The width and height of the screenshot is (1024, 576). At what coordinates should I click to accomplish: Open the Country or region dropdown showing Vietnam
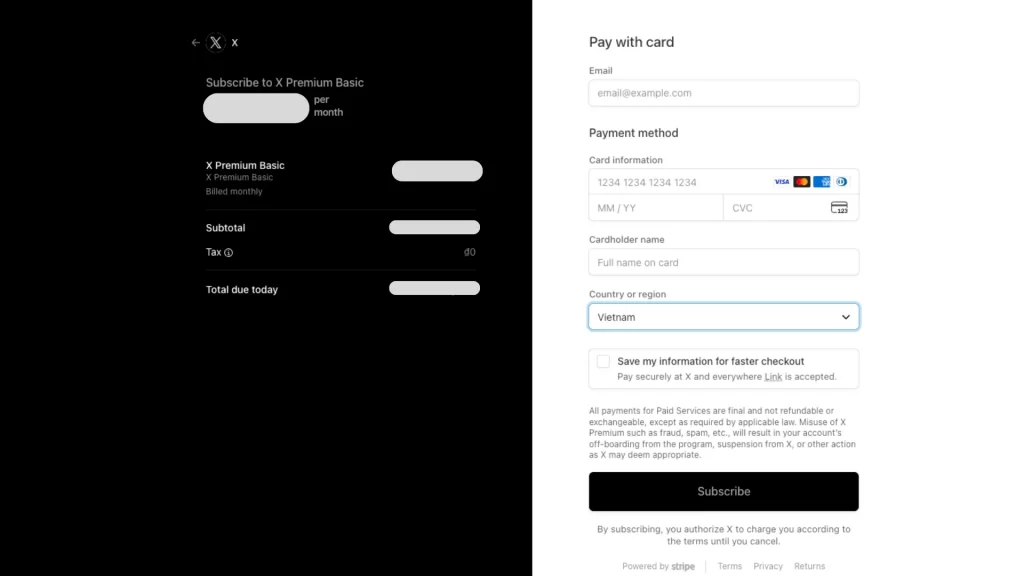[723, 317]
